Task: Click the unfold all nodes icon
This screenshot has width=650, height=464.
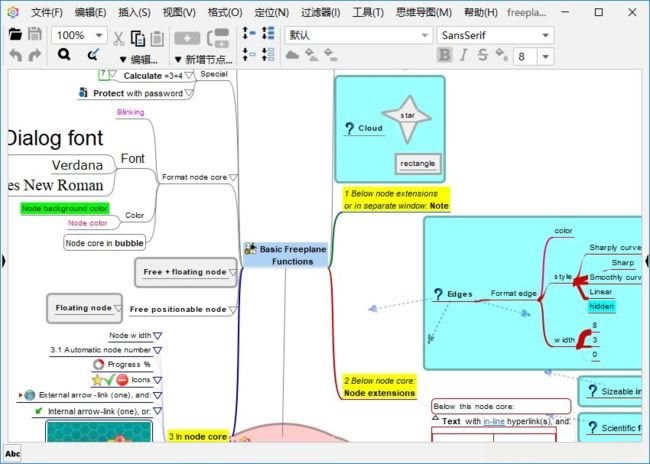Action: point(268,33)
